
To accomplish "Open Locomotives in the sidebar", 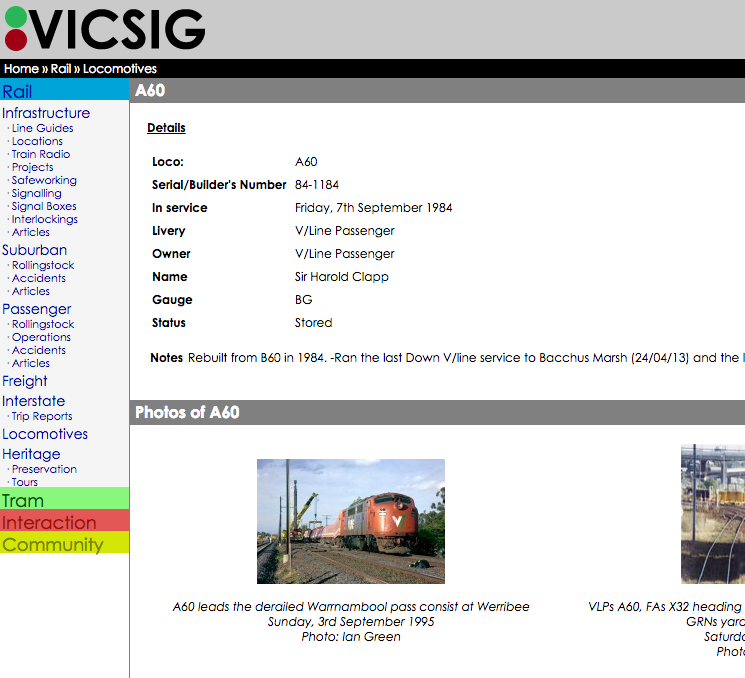I will 45,434.
